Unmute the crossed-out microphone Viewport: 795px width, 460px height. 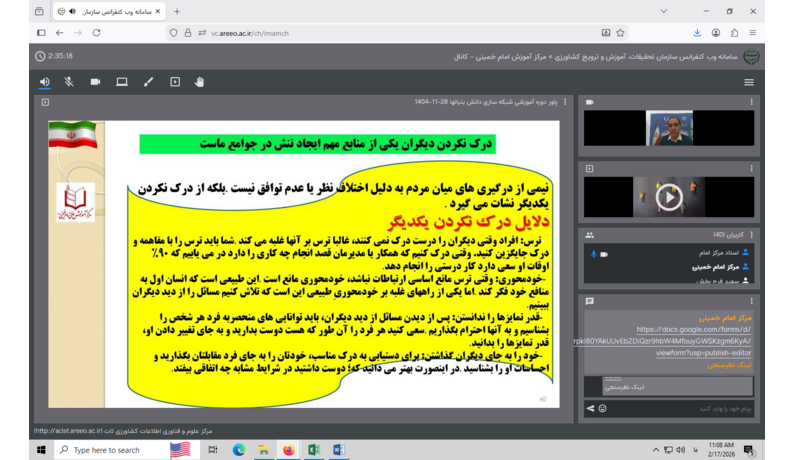coord(69,82)
